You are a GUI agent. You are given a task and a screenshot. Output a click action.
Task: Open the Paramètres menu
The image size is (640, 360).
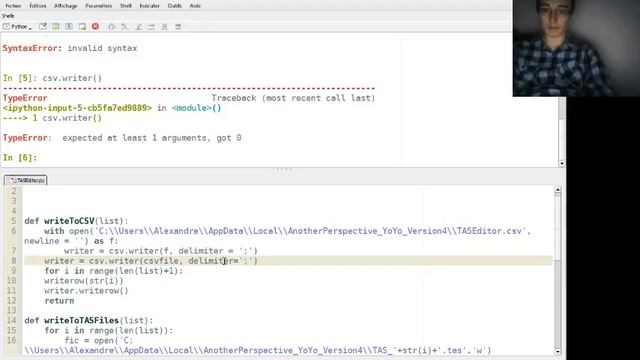[x=99, y=6]
